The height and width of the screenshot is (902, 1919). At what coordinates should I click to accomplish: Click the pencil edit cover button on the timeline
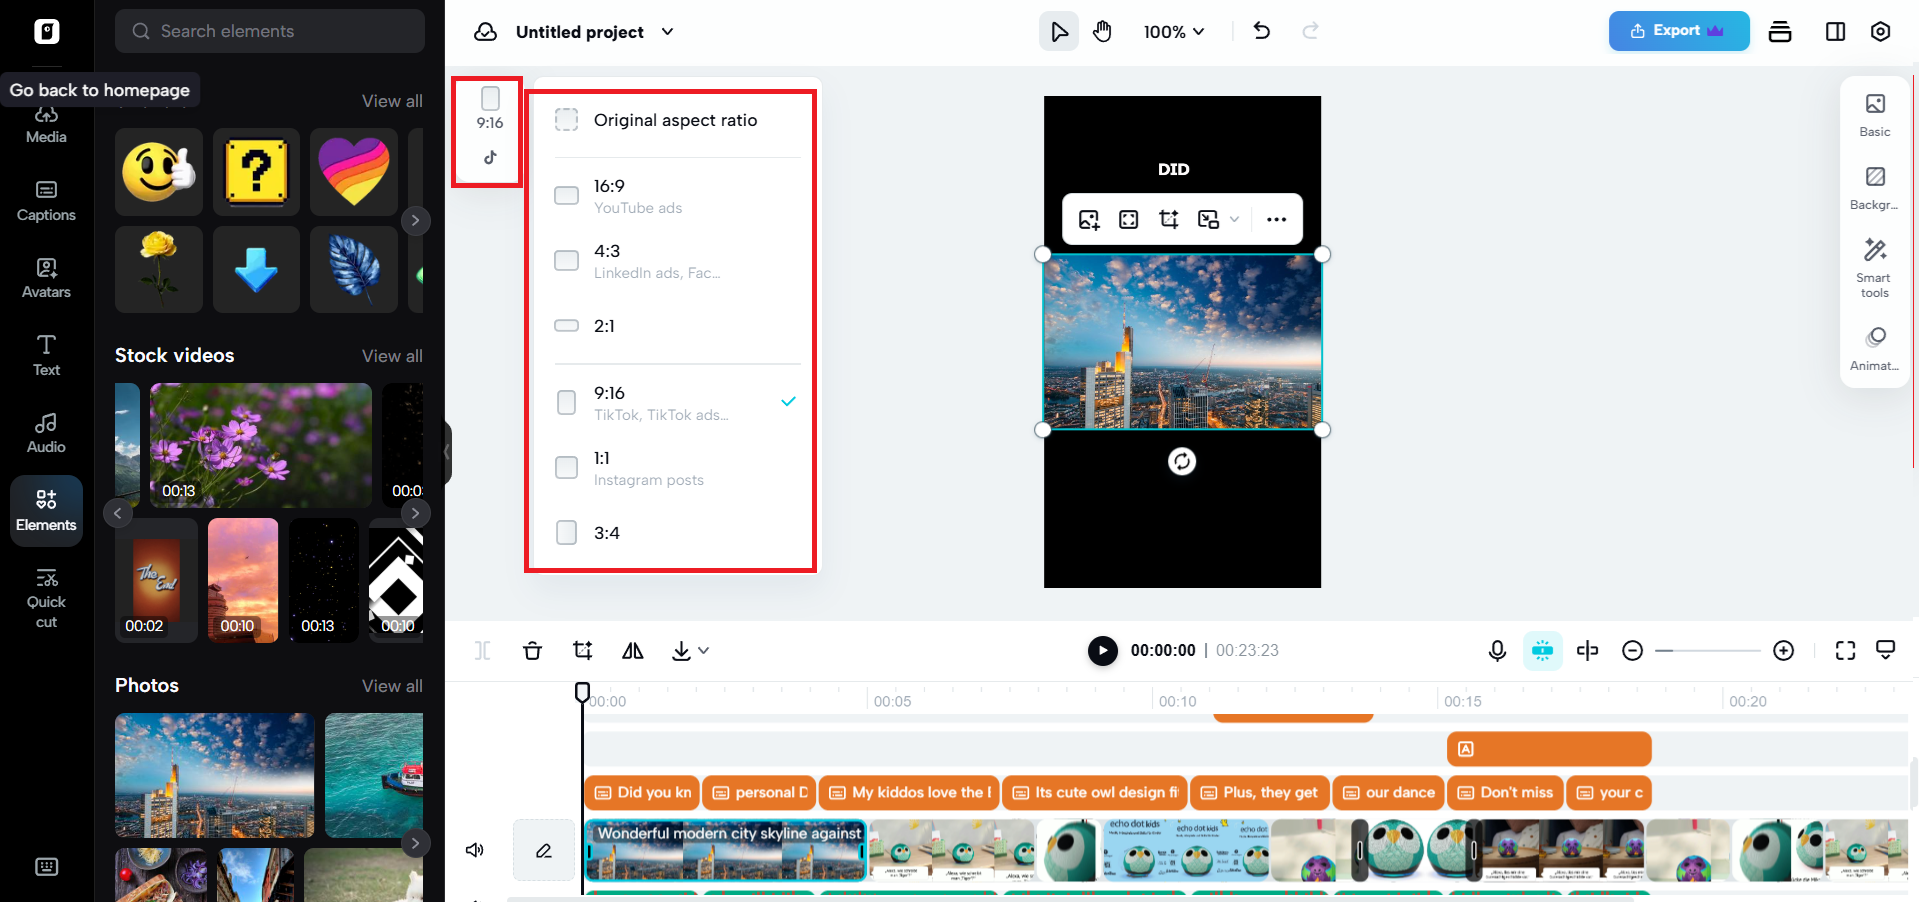(x=544, y=850)
